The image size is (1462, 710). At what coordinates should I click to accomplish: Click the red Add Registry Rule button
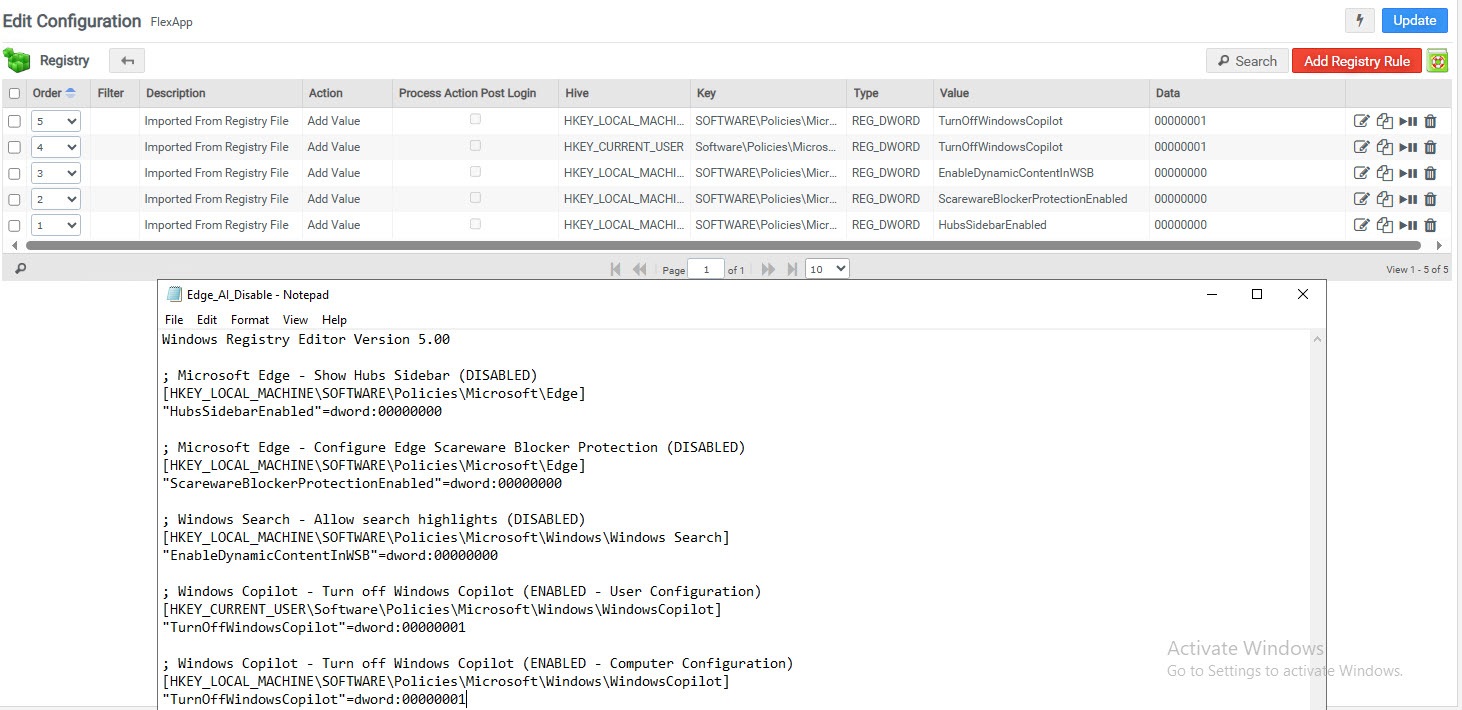point(1356,61)
